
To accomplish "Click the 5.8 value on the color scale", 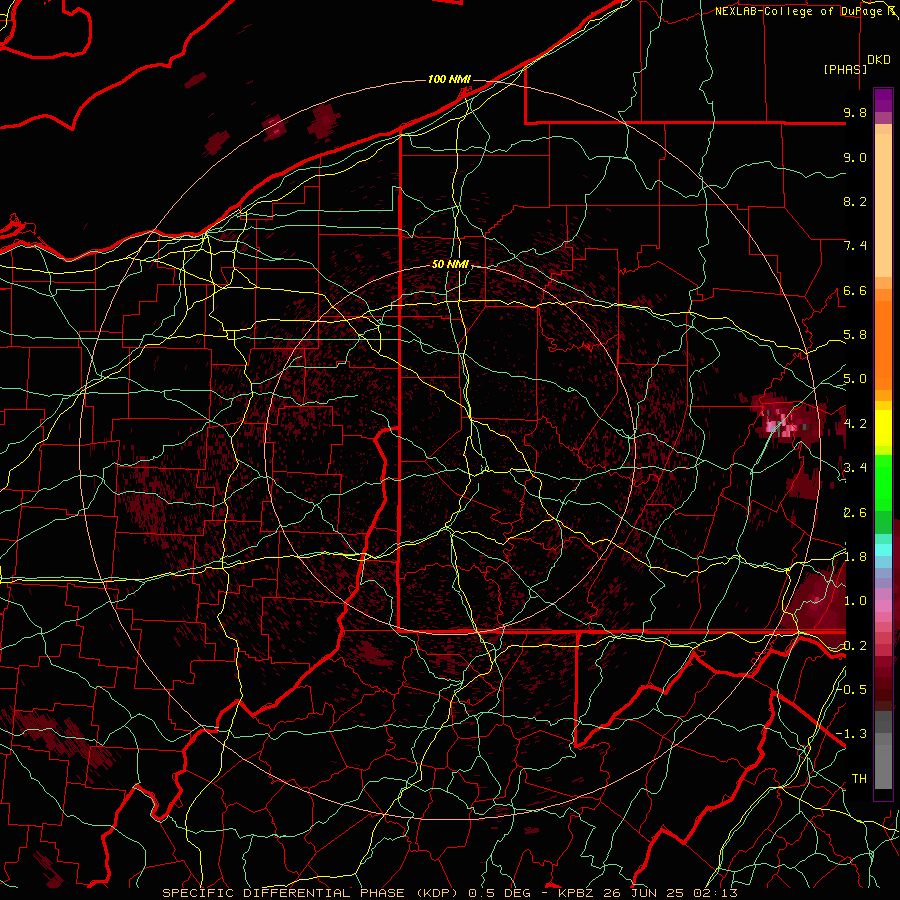I will pyautogui.click(x=855, y=335).
